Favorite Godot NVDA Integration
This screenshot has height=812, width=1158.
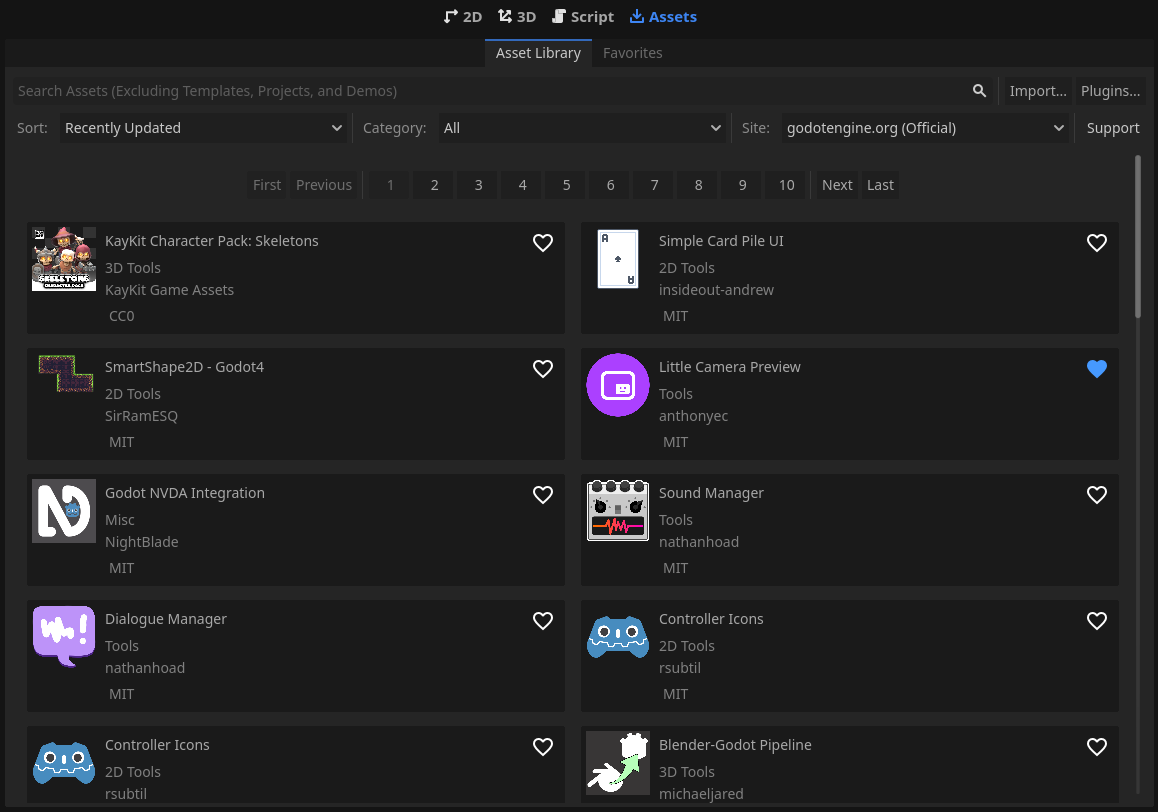coord(543,494)
